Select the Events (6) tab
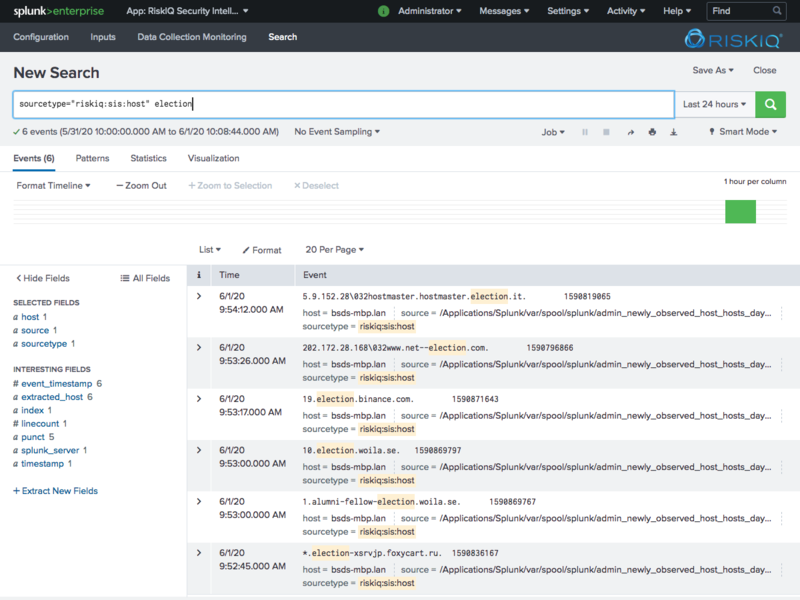Screen dimensions: 800x600 [34, 158]
